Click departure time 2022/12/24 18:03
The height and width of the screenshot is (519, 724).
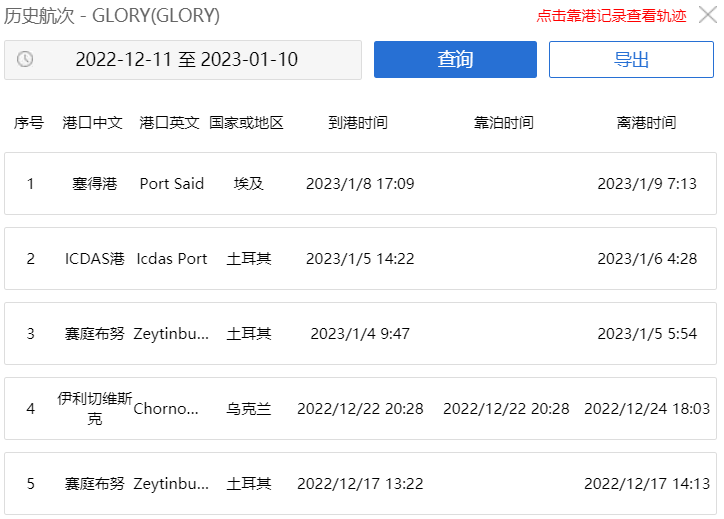click(647, 409)
